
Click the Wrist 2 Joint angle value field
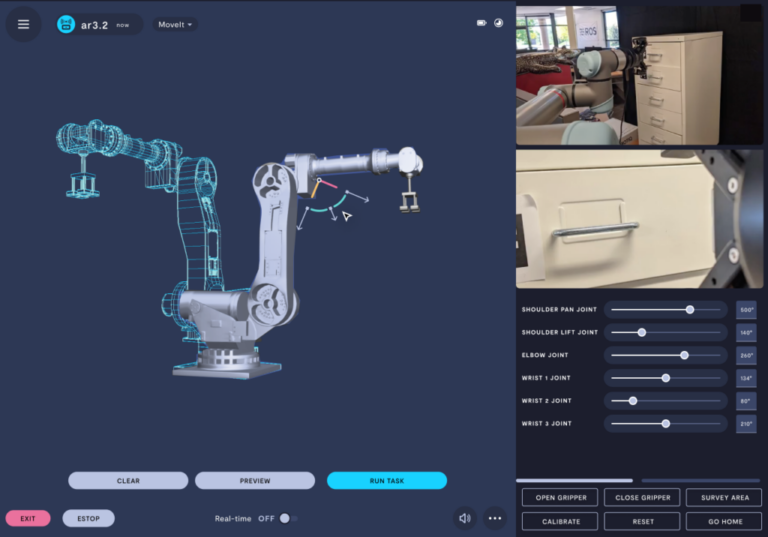pyautogui.click(x=746, y=401)
